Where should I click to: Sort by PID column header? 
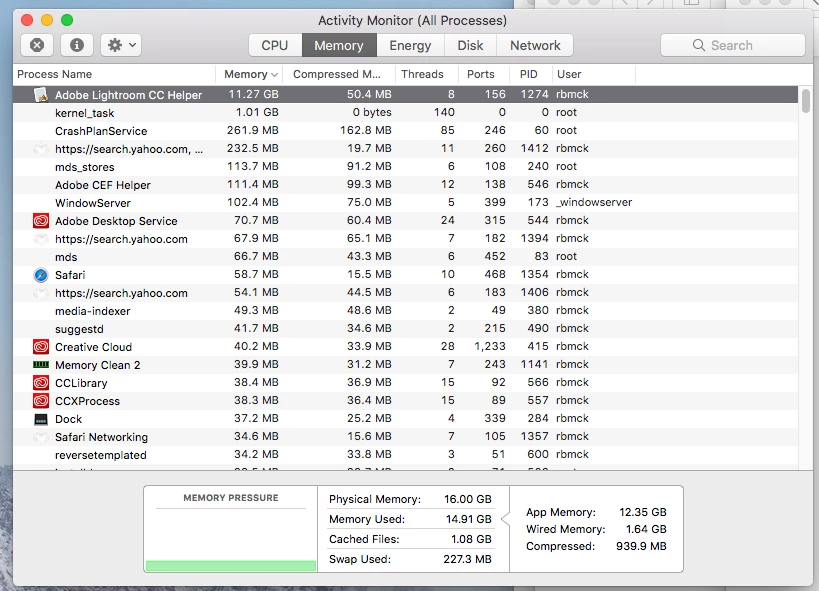(530, 74)
